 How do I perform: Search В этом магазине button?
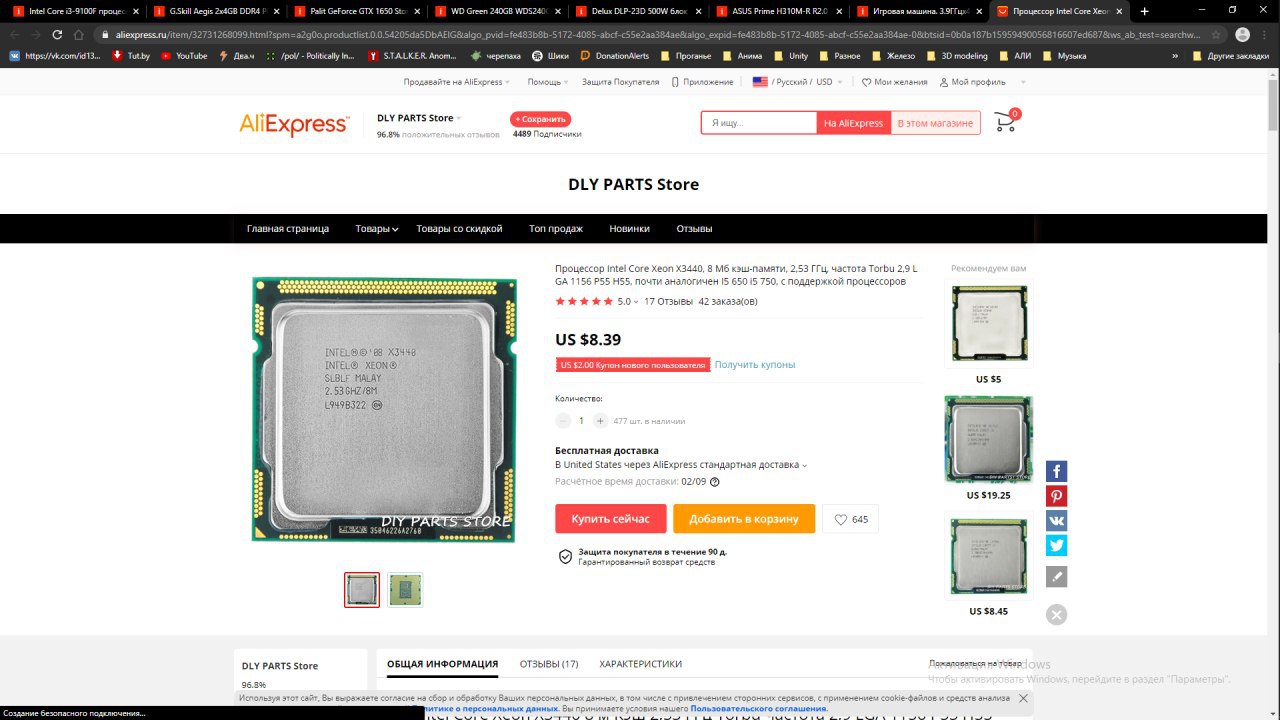point(935,123)
